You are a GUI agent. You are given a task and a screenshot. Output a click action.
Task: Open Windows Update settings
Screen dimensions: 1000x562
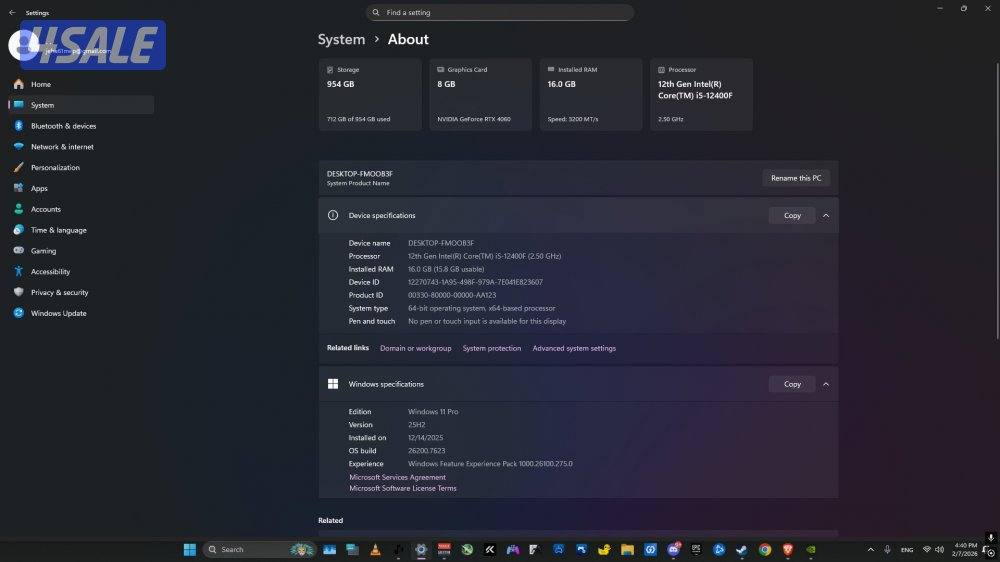pos(81,313)
